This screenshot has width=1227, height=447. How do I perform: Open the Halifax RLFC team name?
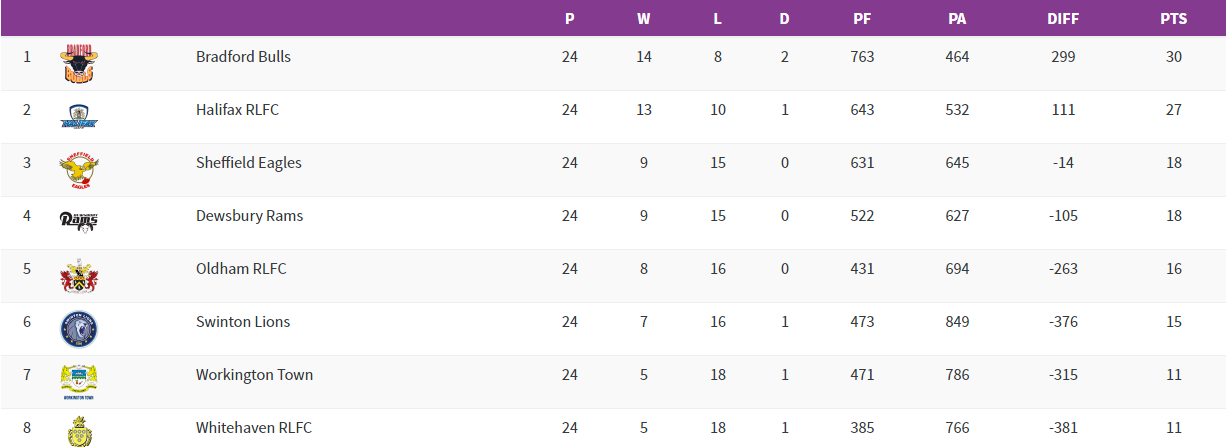(x=237, y=110)
